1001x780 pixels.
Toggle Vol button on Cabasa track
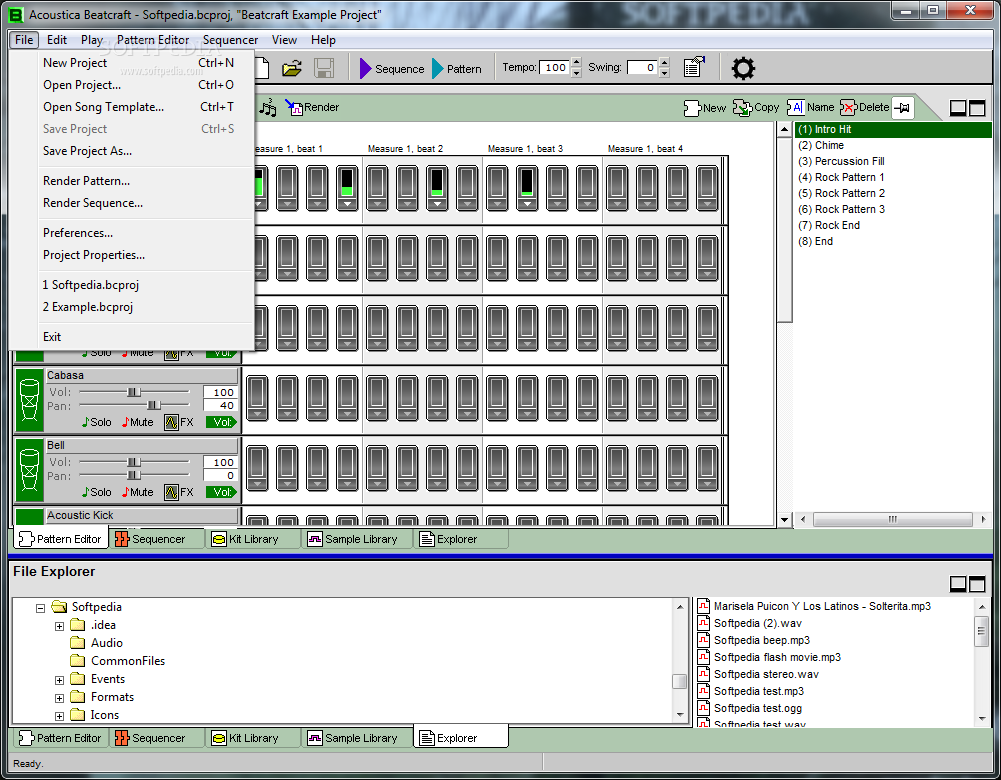221,422
